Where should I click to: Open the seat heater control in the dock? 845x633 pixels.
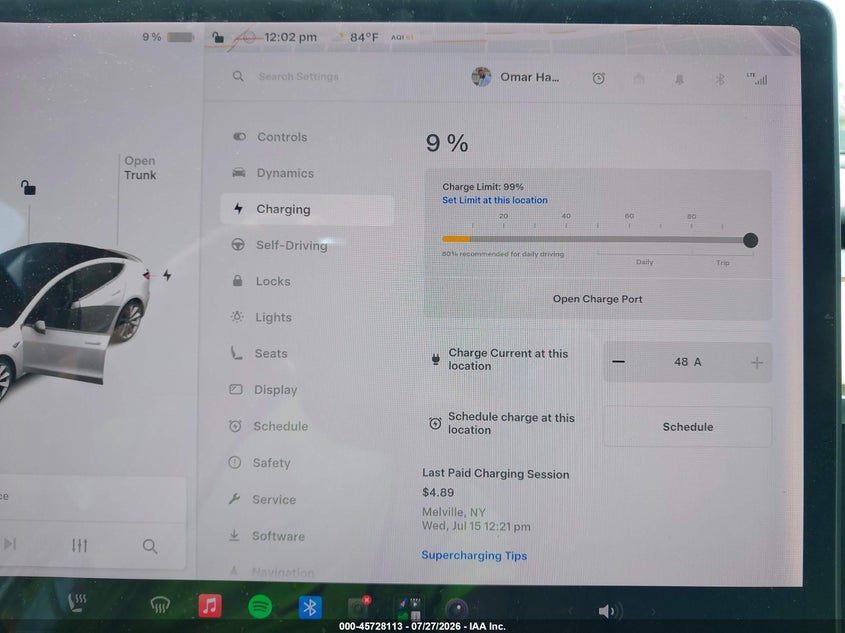click(x=77, y=603)
